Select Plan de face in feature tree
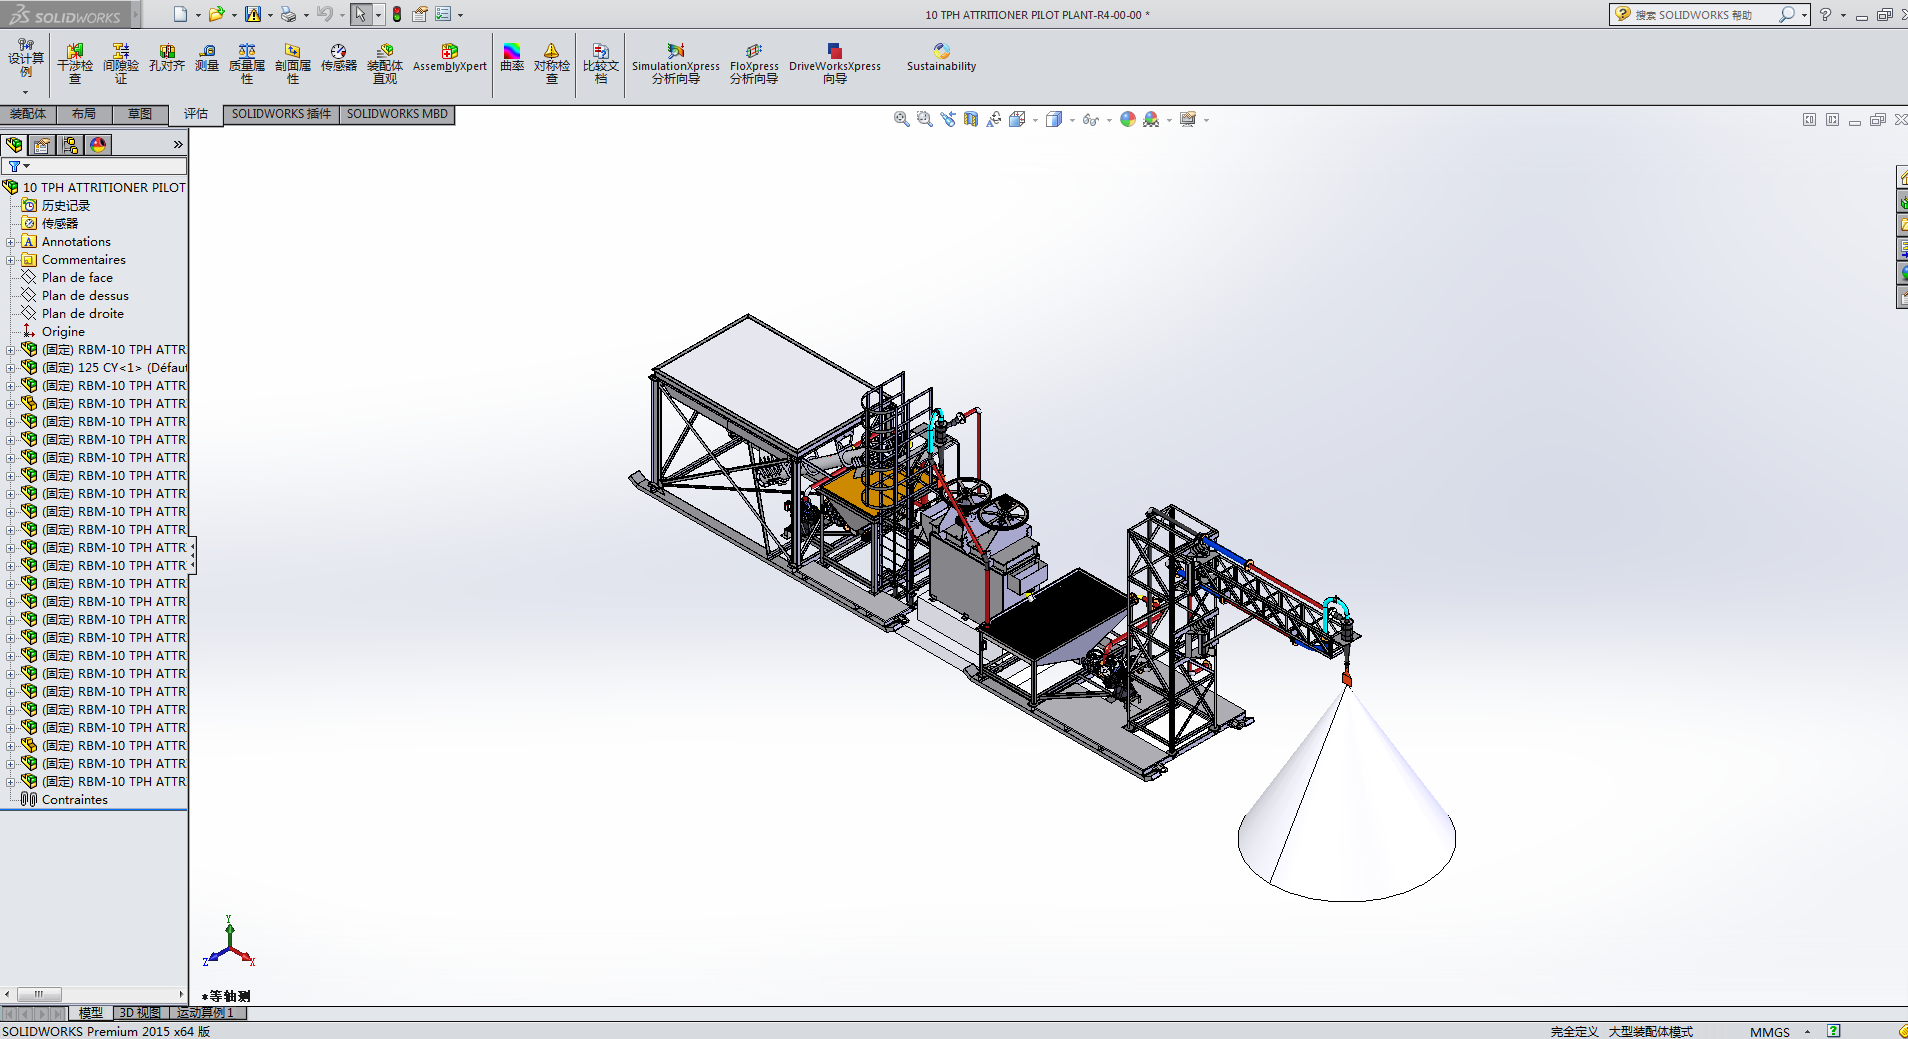The height and width of the screenshot is (1039, 1908). (77, 278)
